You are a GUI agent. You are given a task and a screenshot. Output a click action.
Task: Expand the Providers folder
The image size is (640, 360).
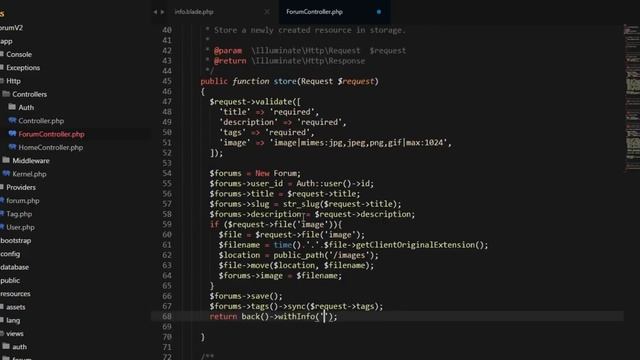pyautogui.click(x=20, y=187)
